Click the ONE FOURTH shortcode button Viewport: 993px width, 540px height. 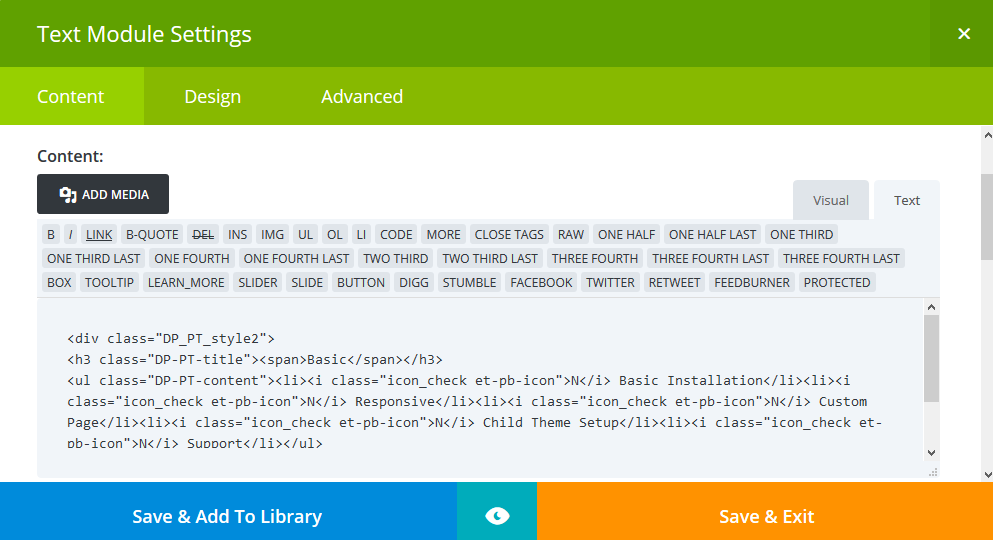click(192, 258)
